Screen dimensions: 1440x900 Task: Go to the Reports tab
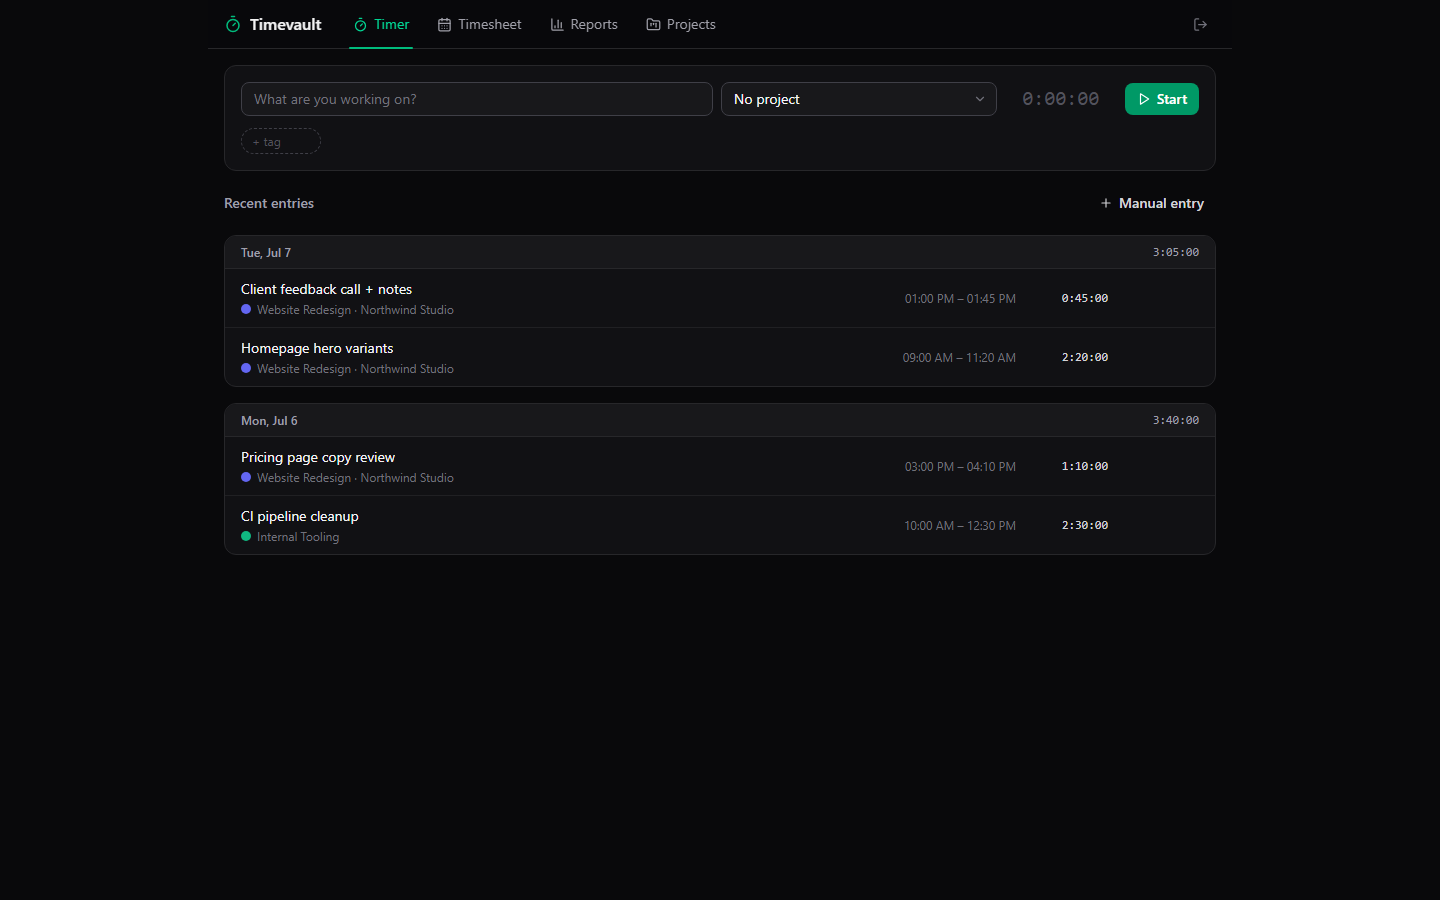pyautogui.click(x=584, y=24)
